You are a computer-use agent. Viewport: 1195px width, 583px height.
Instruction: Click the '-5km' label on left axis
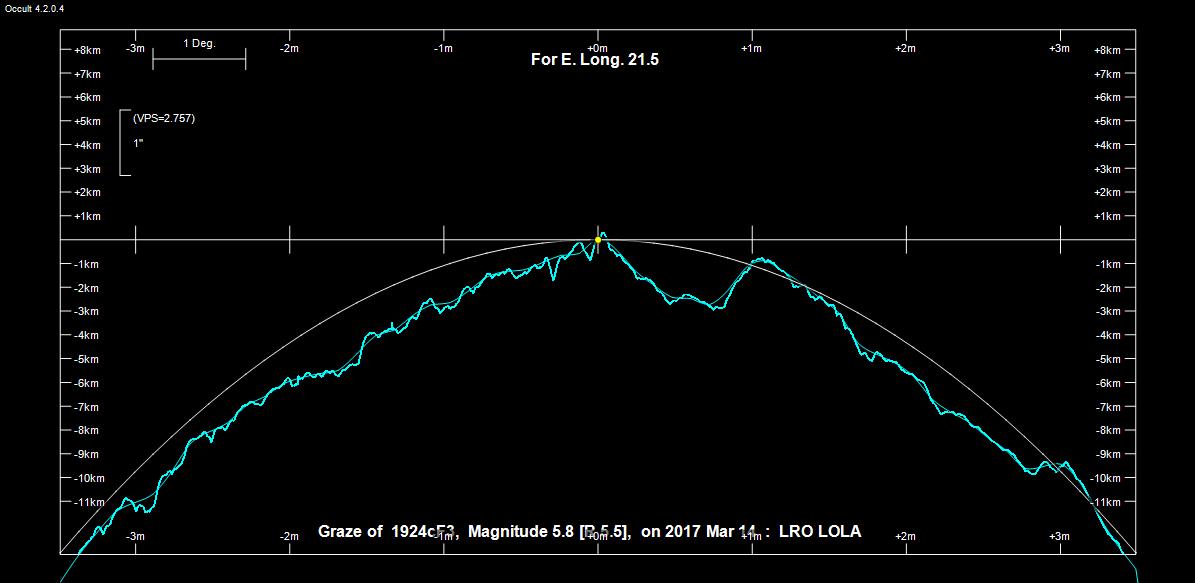pyautogui.click(x=87, y=359)
